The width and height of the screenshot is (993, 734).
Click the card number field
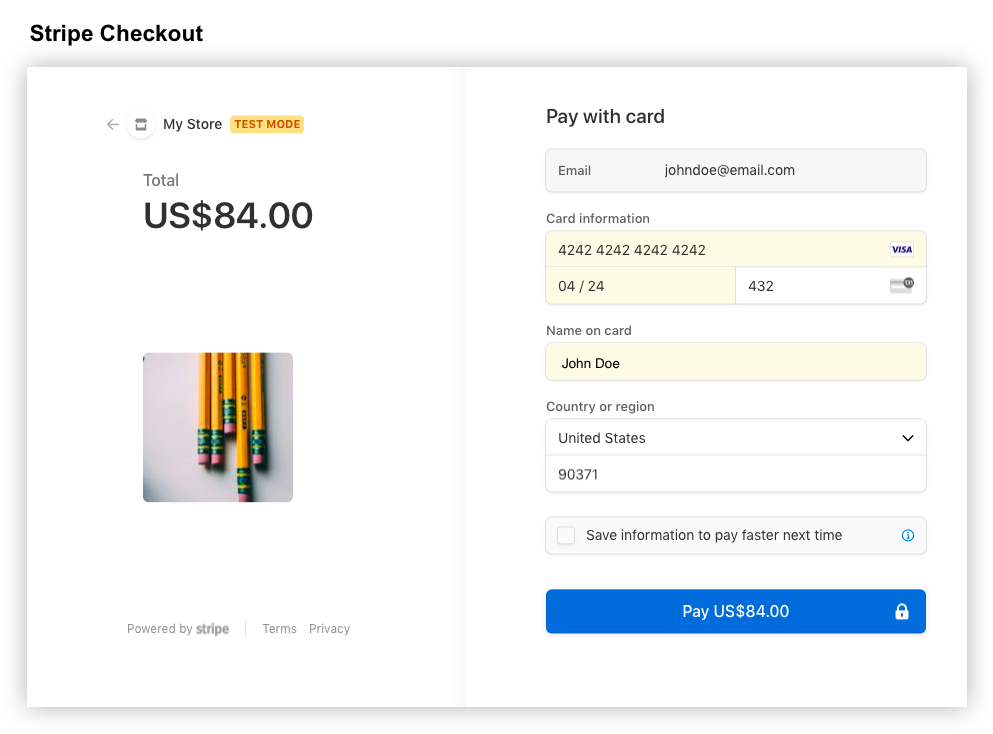click(736, 250)
